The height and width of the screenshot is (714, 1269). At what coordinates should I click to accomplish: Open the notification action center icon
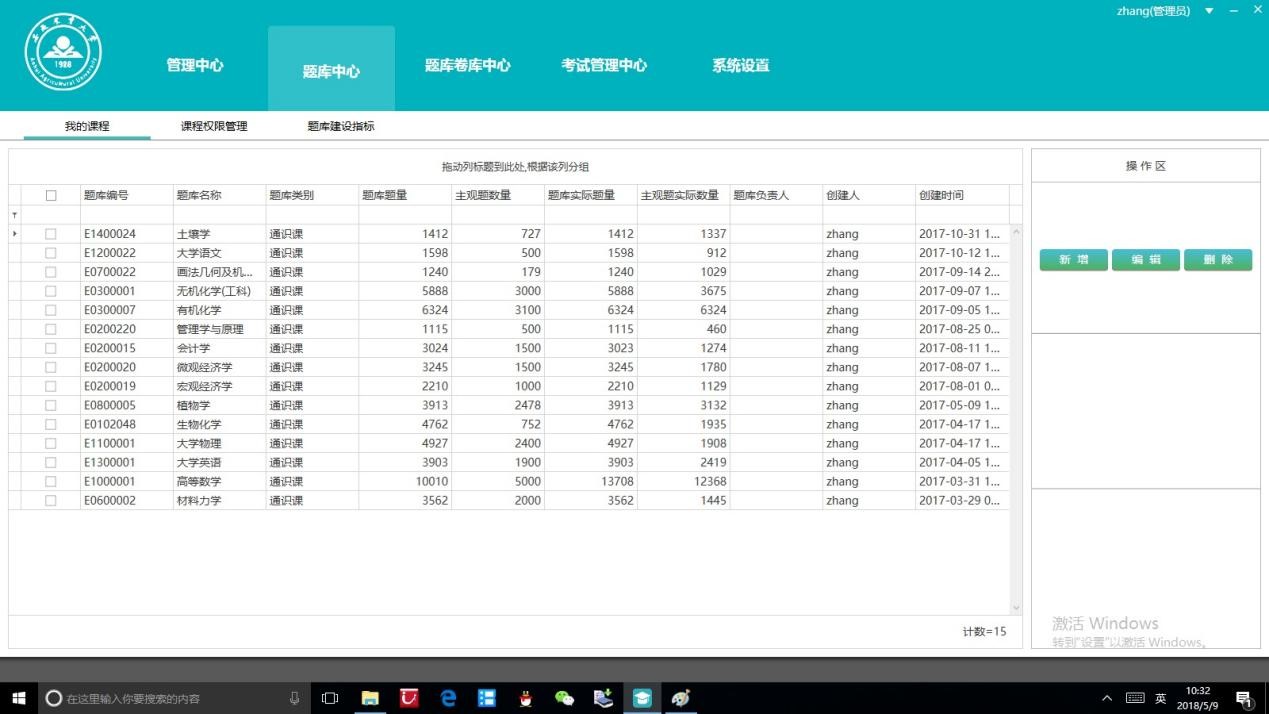pos(1244,699)
